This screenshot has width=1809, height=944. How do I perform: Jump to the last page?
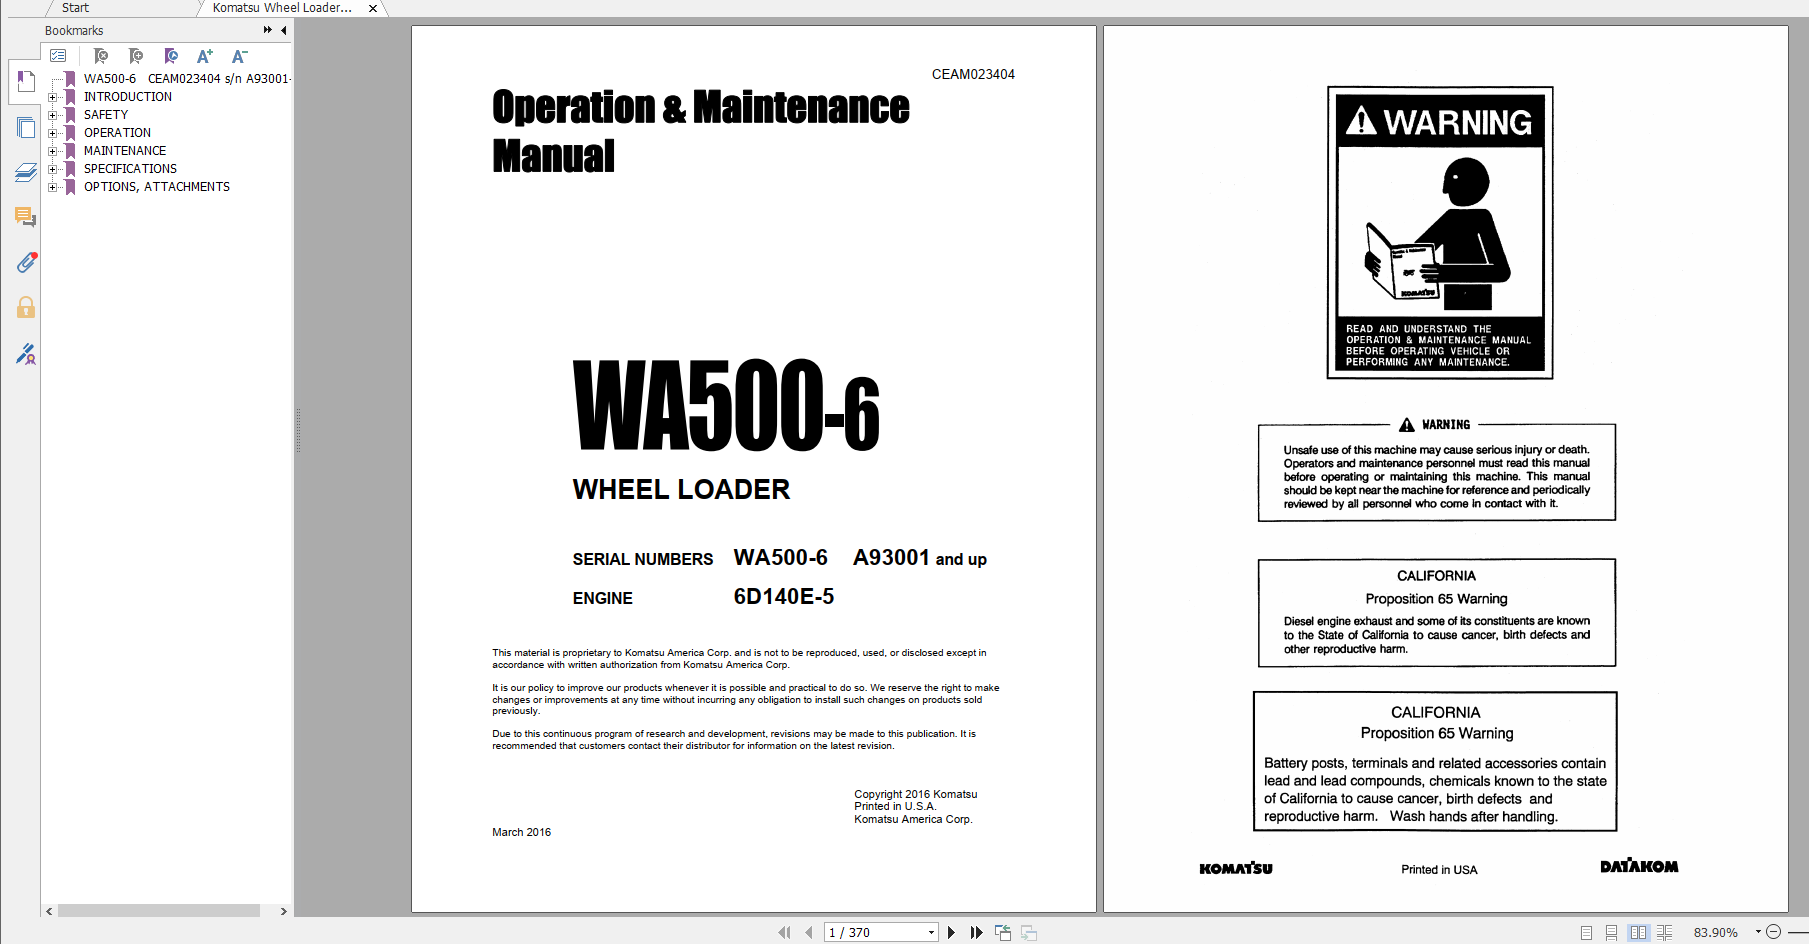[x=976, y=932]
